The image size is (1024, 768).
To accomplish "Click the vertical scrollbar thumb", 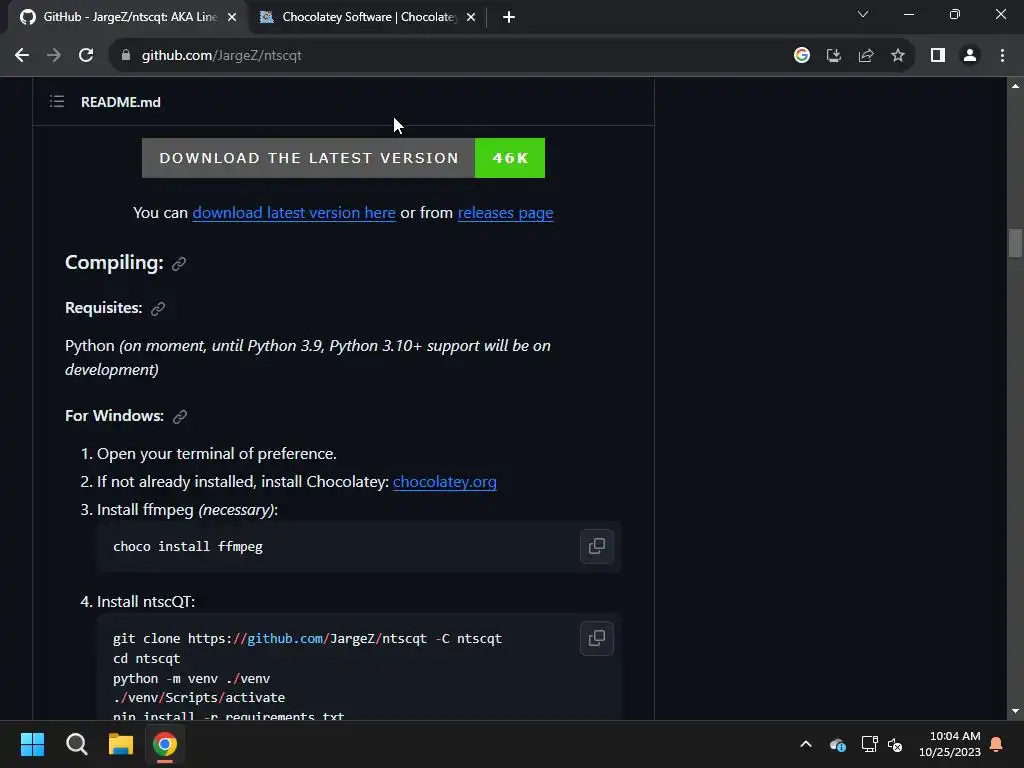I will pos(1015,243).
